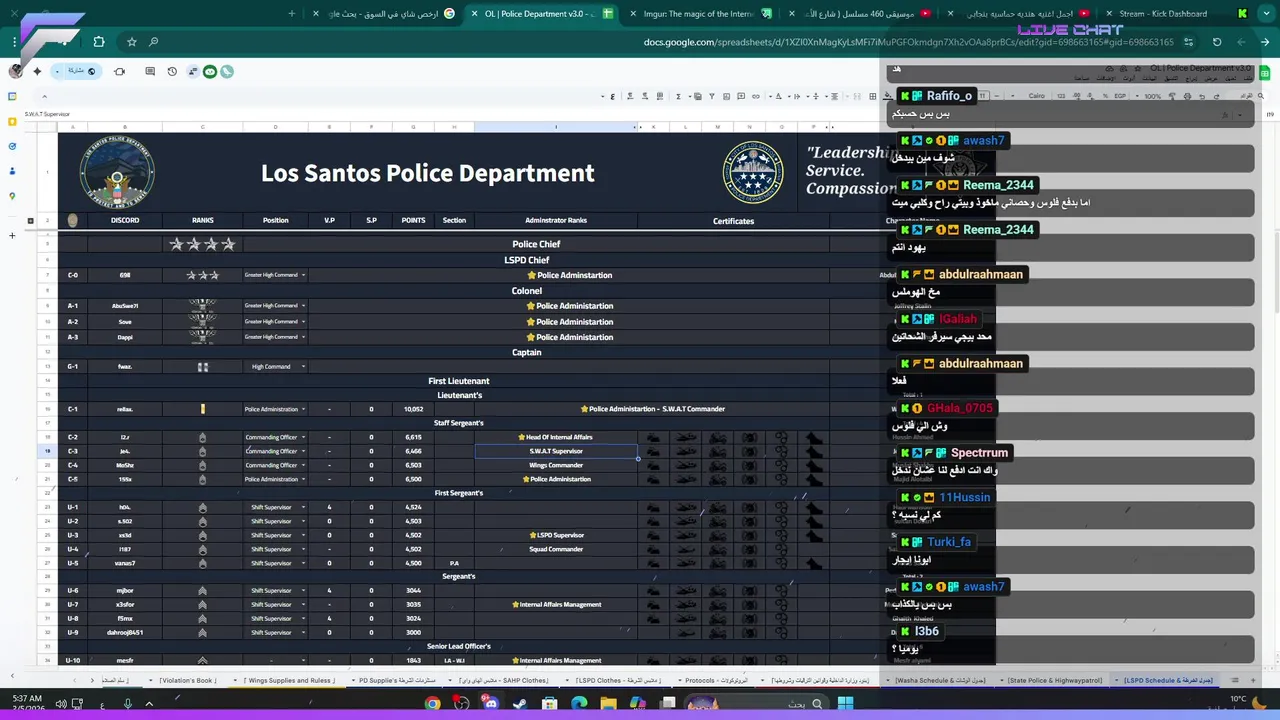Open the Chrome three-dot menu
The height and width of the screenshot is (720, 1280).
coord(16,42)
